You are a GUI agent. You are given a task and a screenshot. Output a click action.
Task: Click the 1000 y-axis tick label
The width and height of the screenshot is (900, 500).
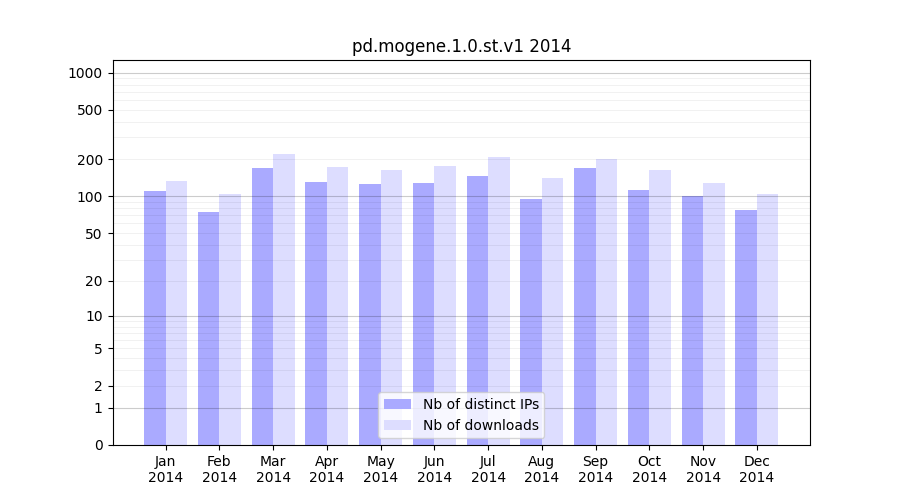[x=85, y=73]
